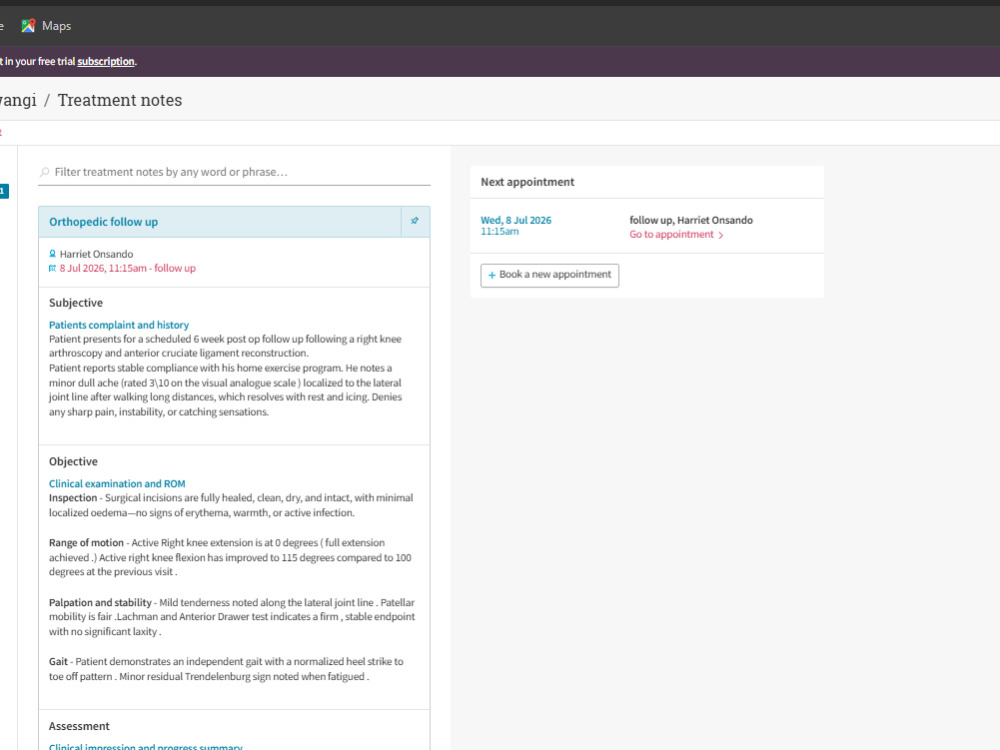This screenshot has width=1000, height=750.
Task: Click the bold 'Inspection' label
Action: [73, 498]
